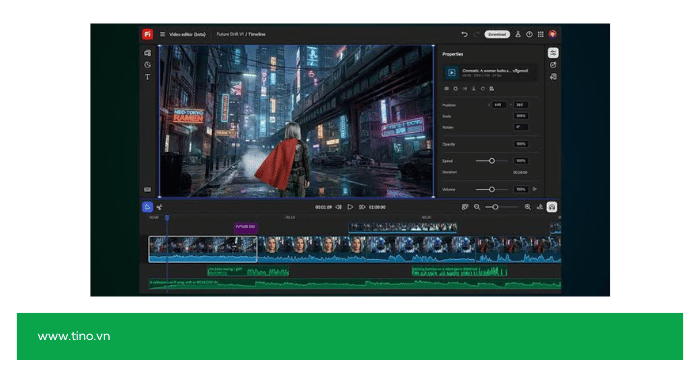Image resolution: width=700 pixels, height=375 pixels.
Task: Undo the last edit
Action: pyautogui.click(x=464, y=34)
